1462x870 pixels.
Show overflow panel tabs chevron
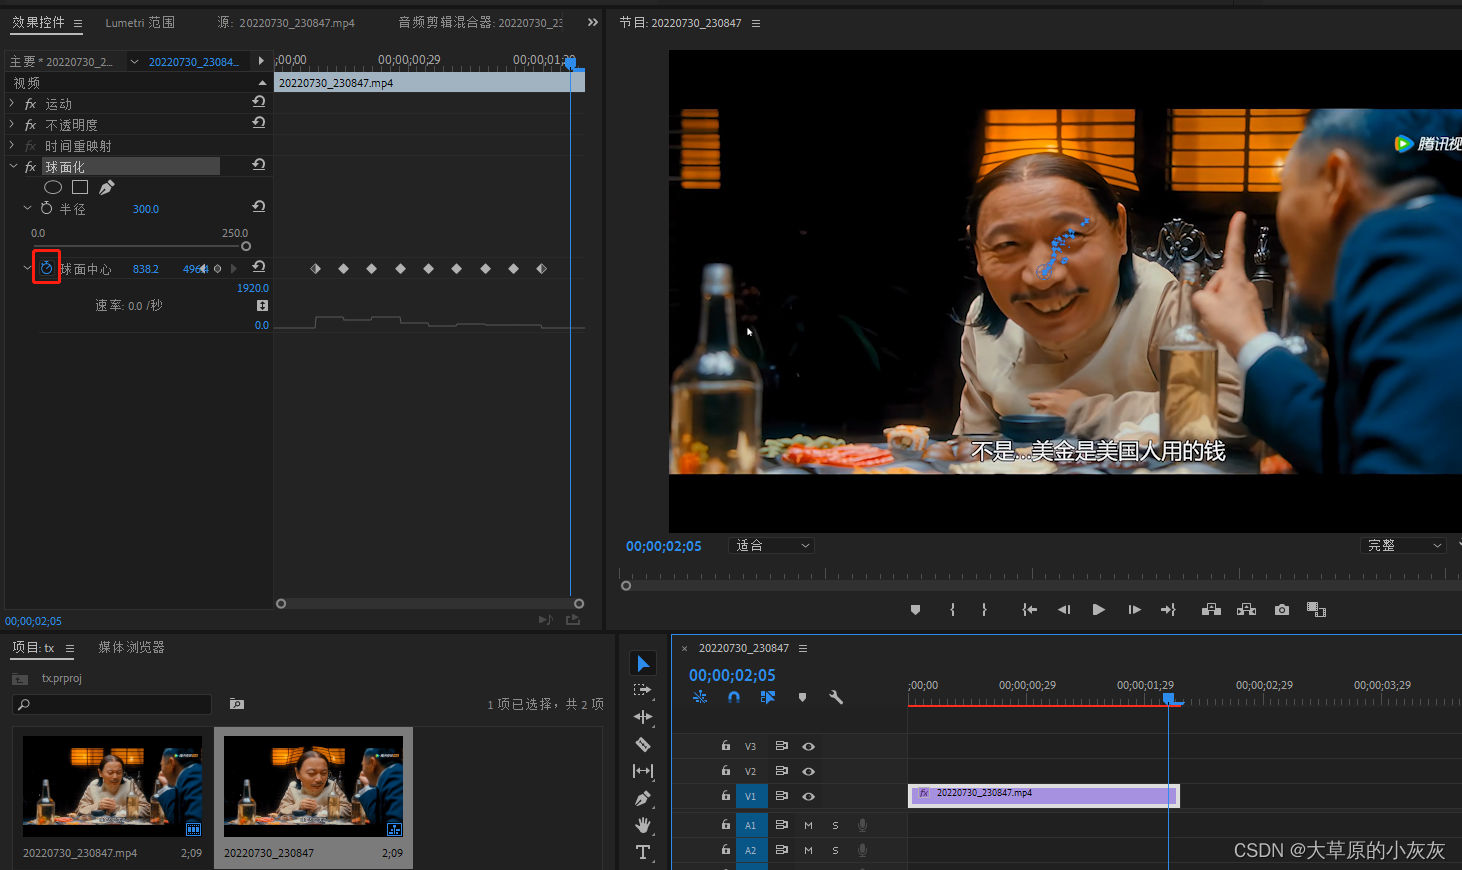[x=593, y=22]
